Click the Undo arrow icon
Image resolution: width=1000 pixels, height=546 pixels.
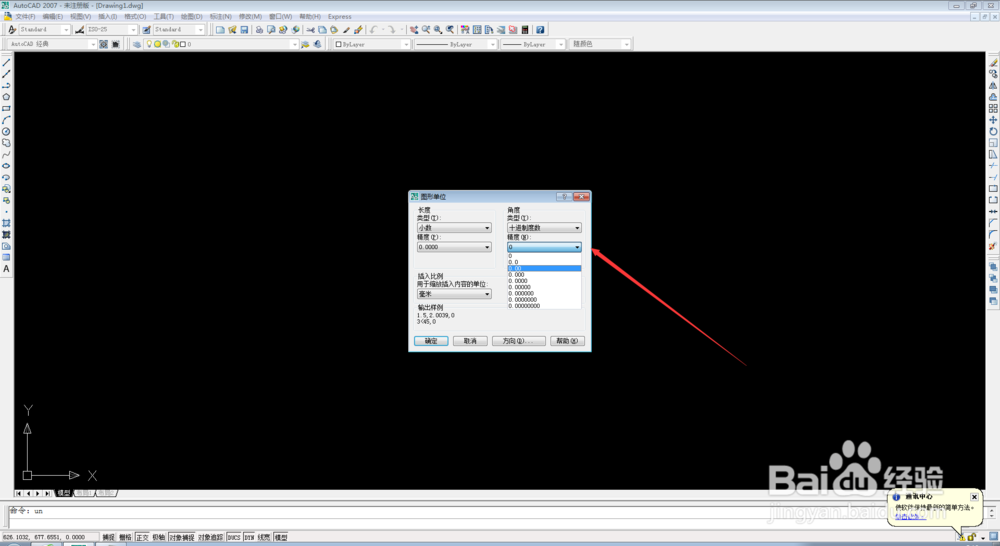click(x=374, y=30)
